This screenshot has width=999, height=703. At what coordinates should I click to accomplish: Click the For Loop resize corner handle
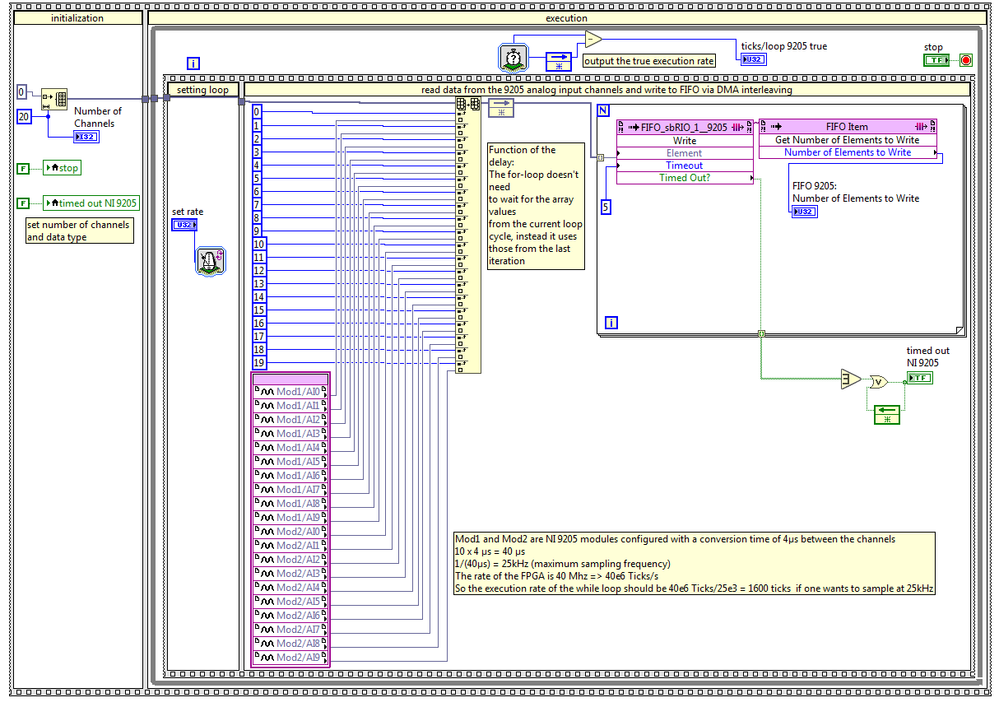959,330
